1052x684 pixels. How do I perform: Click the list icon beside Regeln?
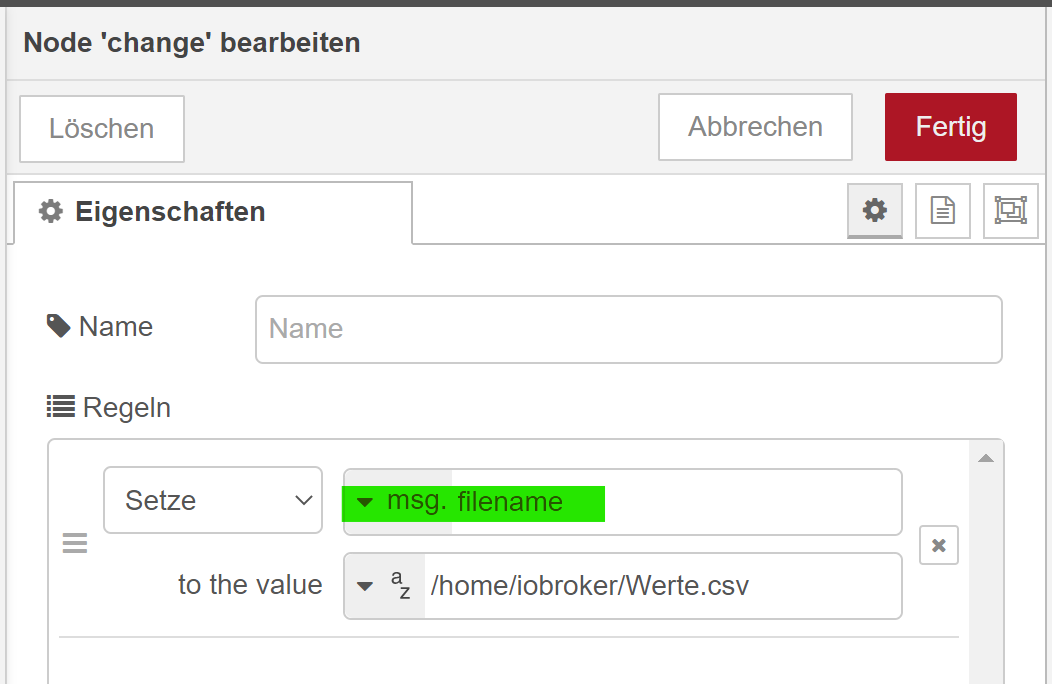coord(61,406)
